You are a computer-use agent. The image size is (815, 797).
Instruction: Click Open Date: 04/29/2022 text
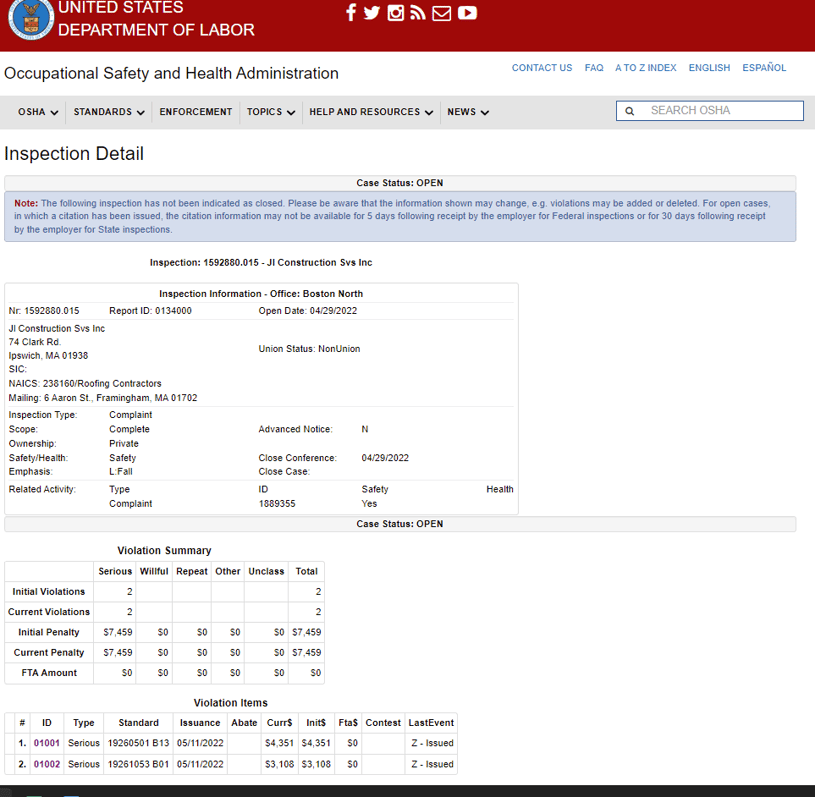[308, 311]
